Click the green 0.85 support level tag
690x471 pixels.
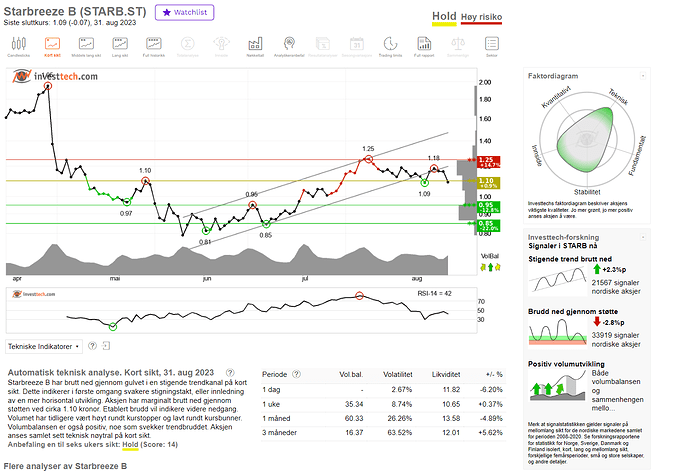click(x=488, y=226)
